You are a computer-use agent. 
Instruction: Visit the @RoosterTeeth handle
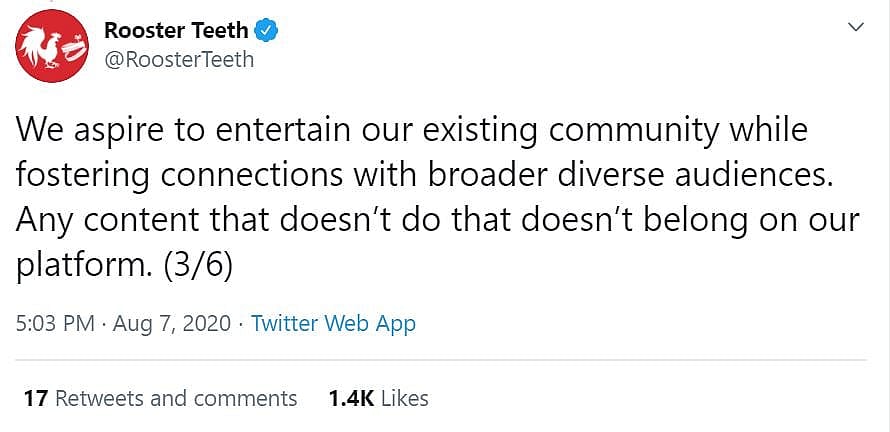coord(179,60)
